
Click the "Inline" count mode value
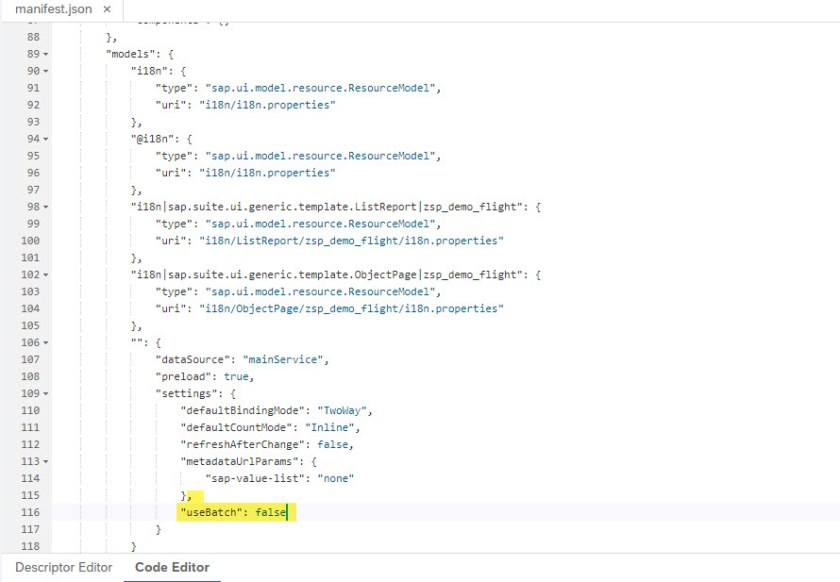329,428
